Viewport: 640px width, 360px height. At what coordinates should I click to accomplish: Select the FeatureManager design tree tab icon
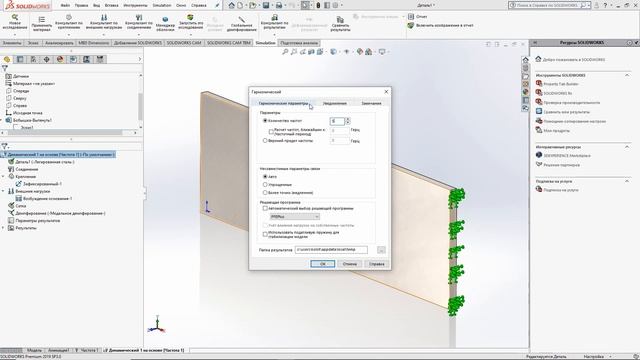coord(7,60)
